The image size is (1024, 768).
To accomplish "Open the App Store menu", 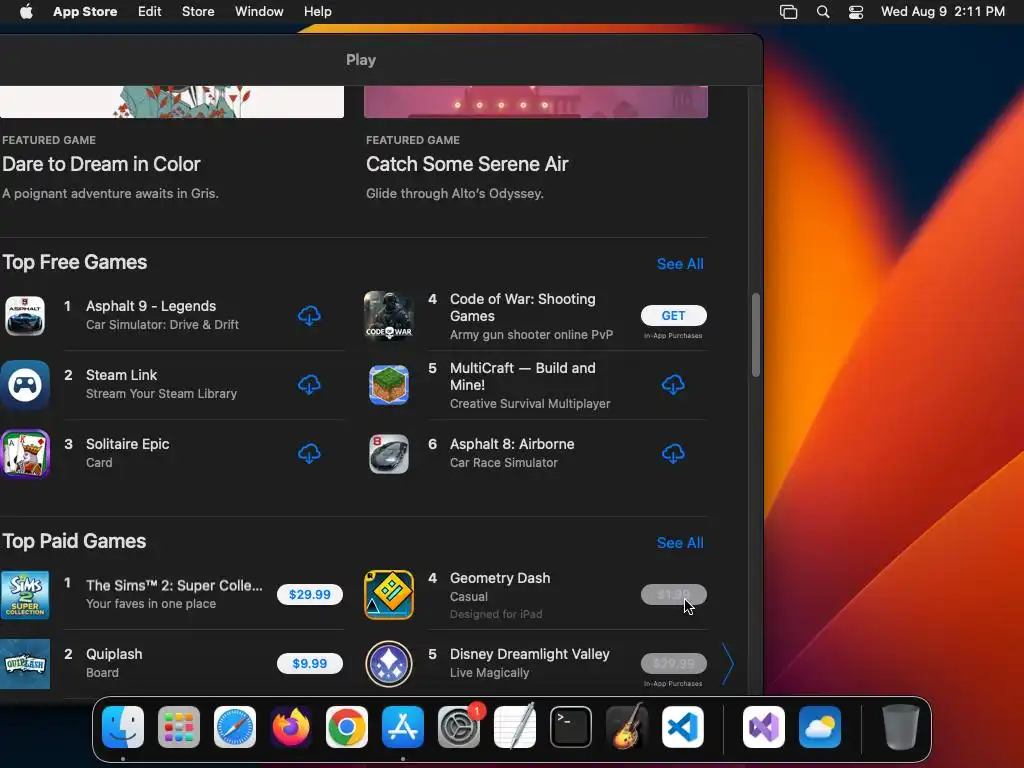I will [x=85, y=12].
